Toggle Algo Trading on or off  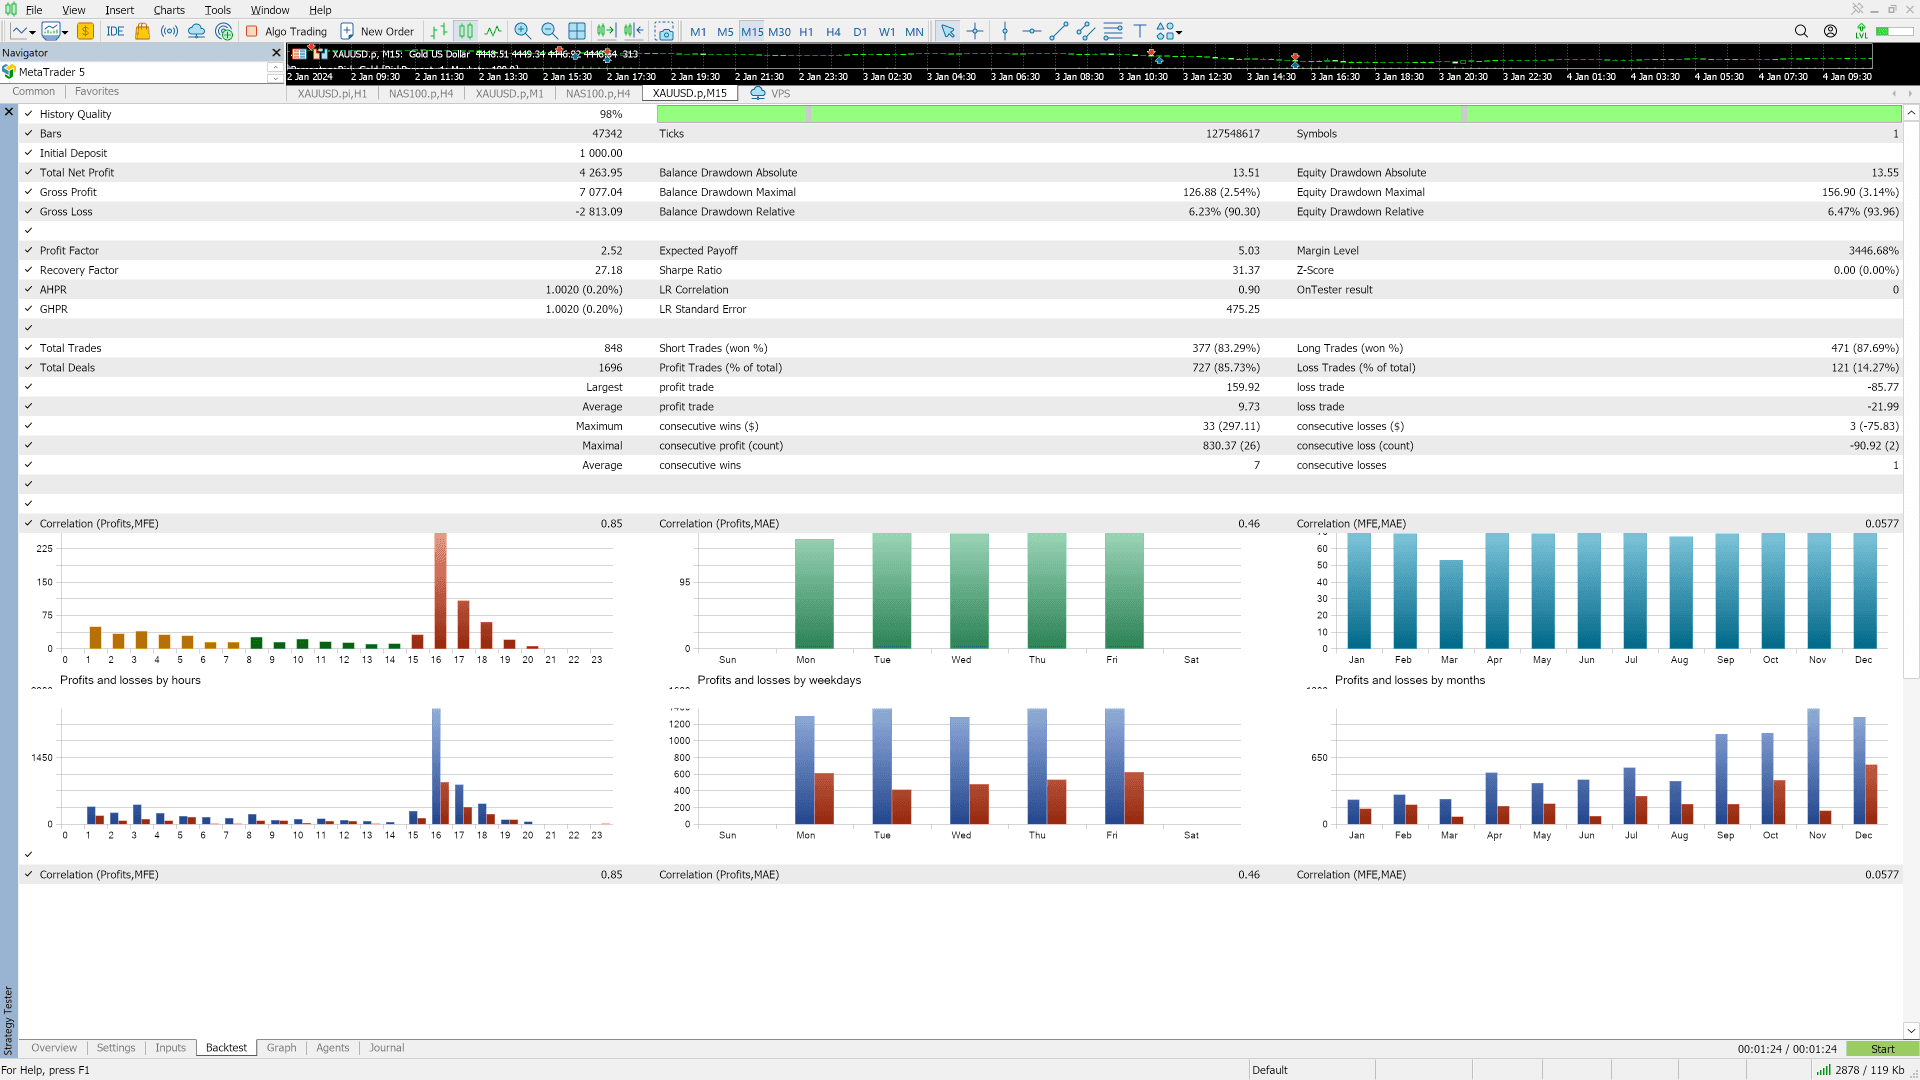(x=287, y=31)
